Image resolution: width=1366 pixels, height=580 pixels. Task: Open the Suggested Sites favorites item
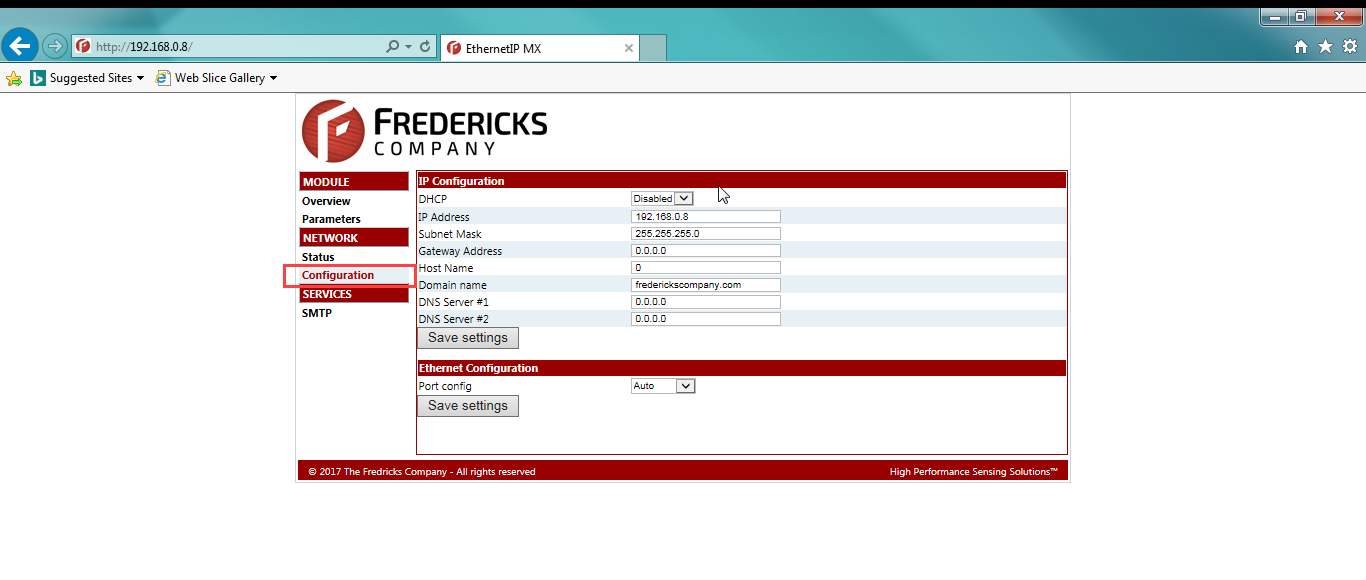point(87,78)
